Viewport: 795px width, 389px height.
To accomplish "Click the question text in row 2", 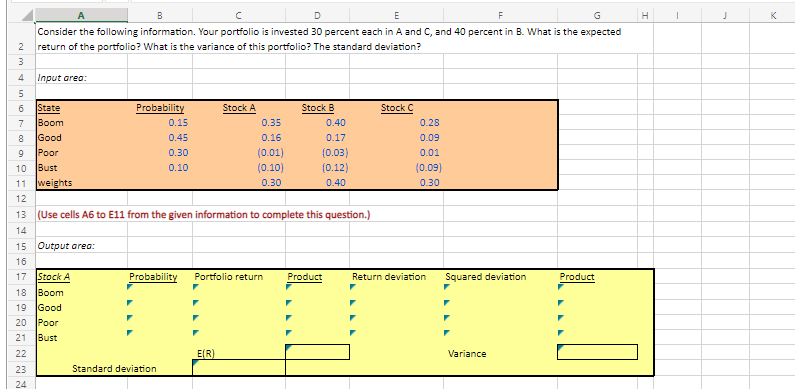I will click(329, 40).
